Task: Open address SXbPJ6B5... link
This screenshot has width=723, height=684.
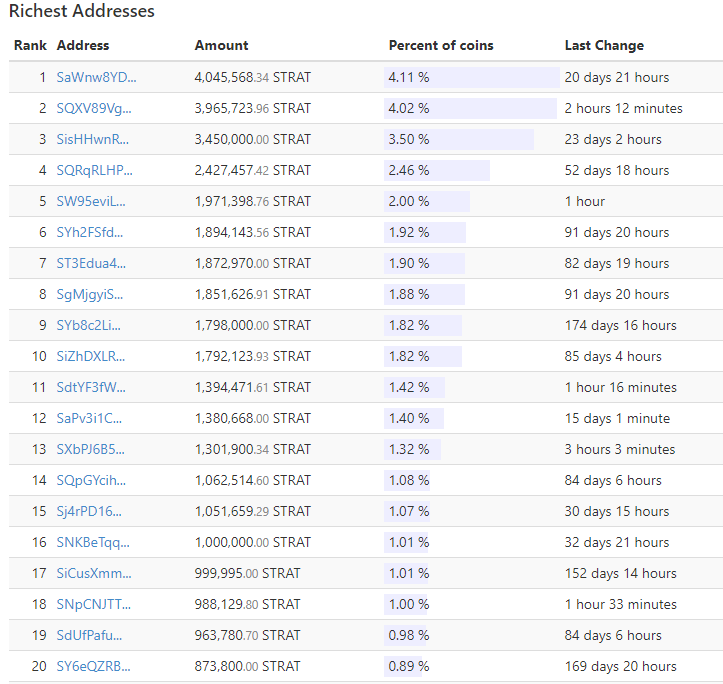Action: (90, 449)
